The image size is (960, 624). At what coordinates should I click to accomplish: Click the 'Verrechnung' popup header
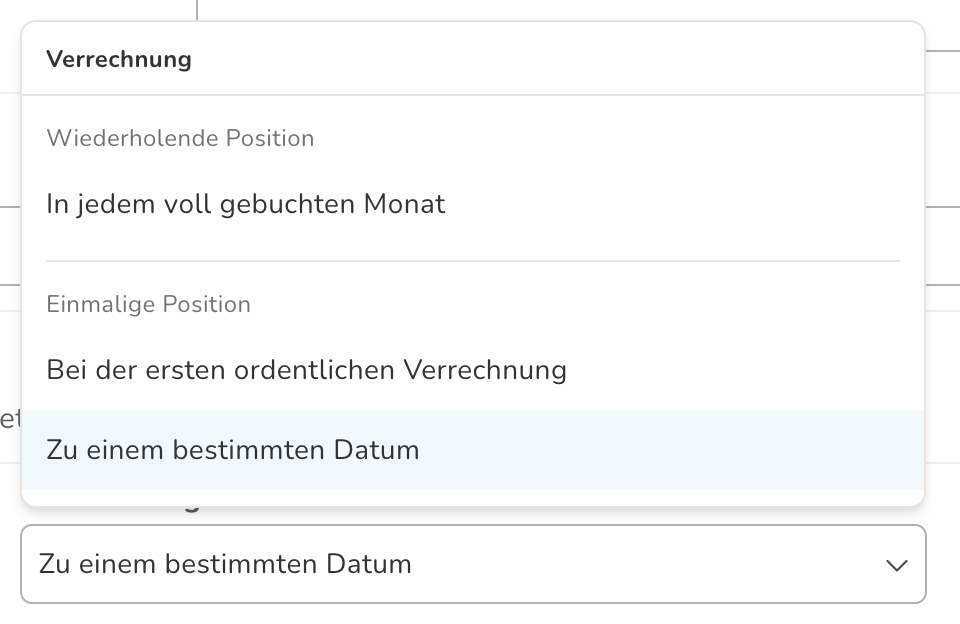[119, 59]
